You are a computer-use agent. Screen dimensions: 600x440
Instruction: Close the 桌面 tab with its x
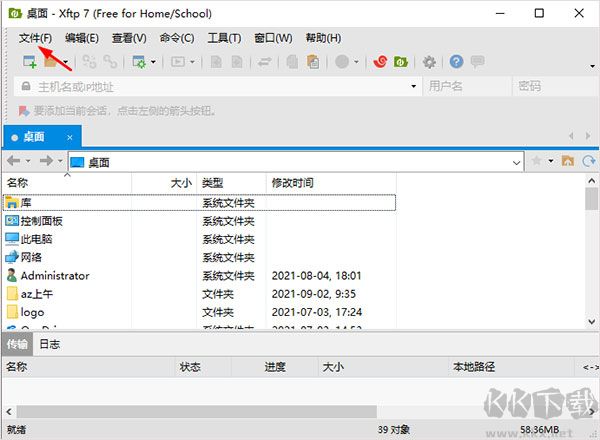click(70, 137)
